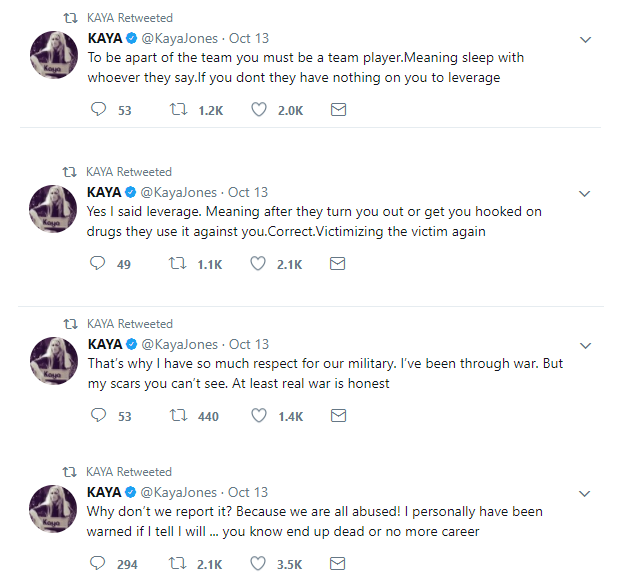Viewport: 632px width, 583px height.
Task: Reply to the 'Yes I said leverage' tweet
Action: 97,264
